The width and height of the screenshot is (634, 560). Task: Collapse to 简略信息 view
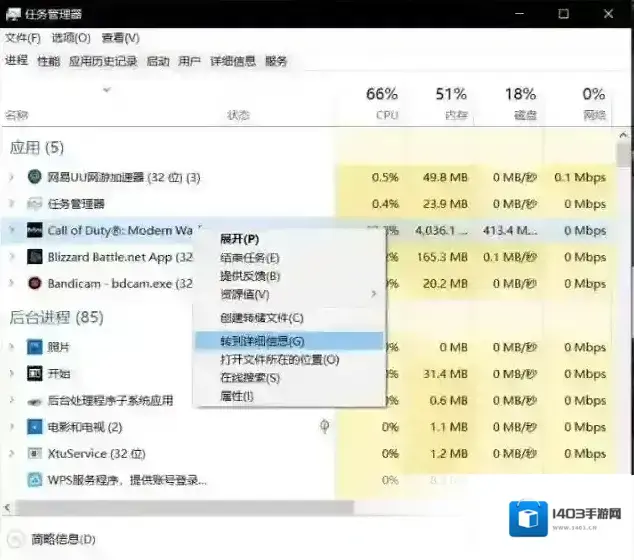[55, 539]
